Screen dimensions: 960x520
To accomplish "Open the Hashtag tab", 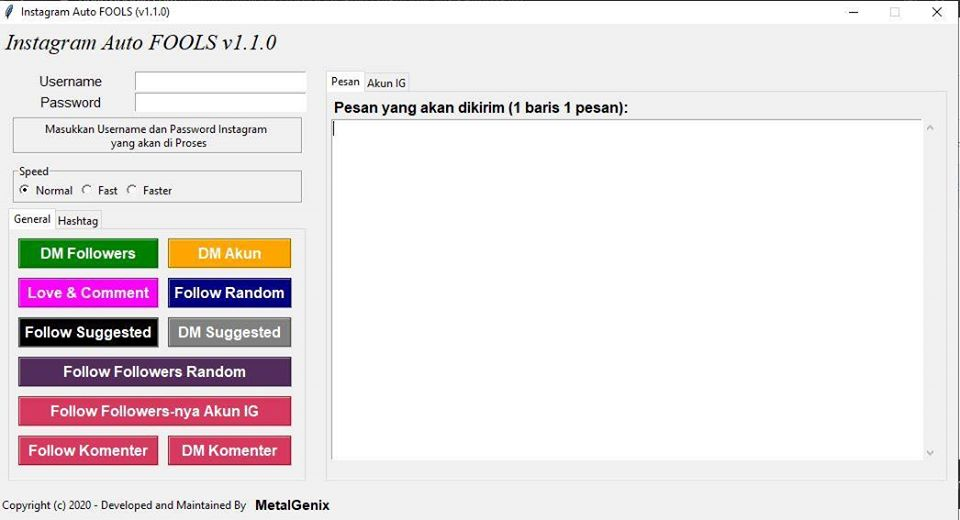I will click(78, 220).
